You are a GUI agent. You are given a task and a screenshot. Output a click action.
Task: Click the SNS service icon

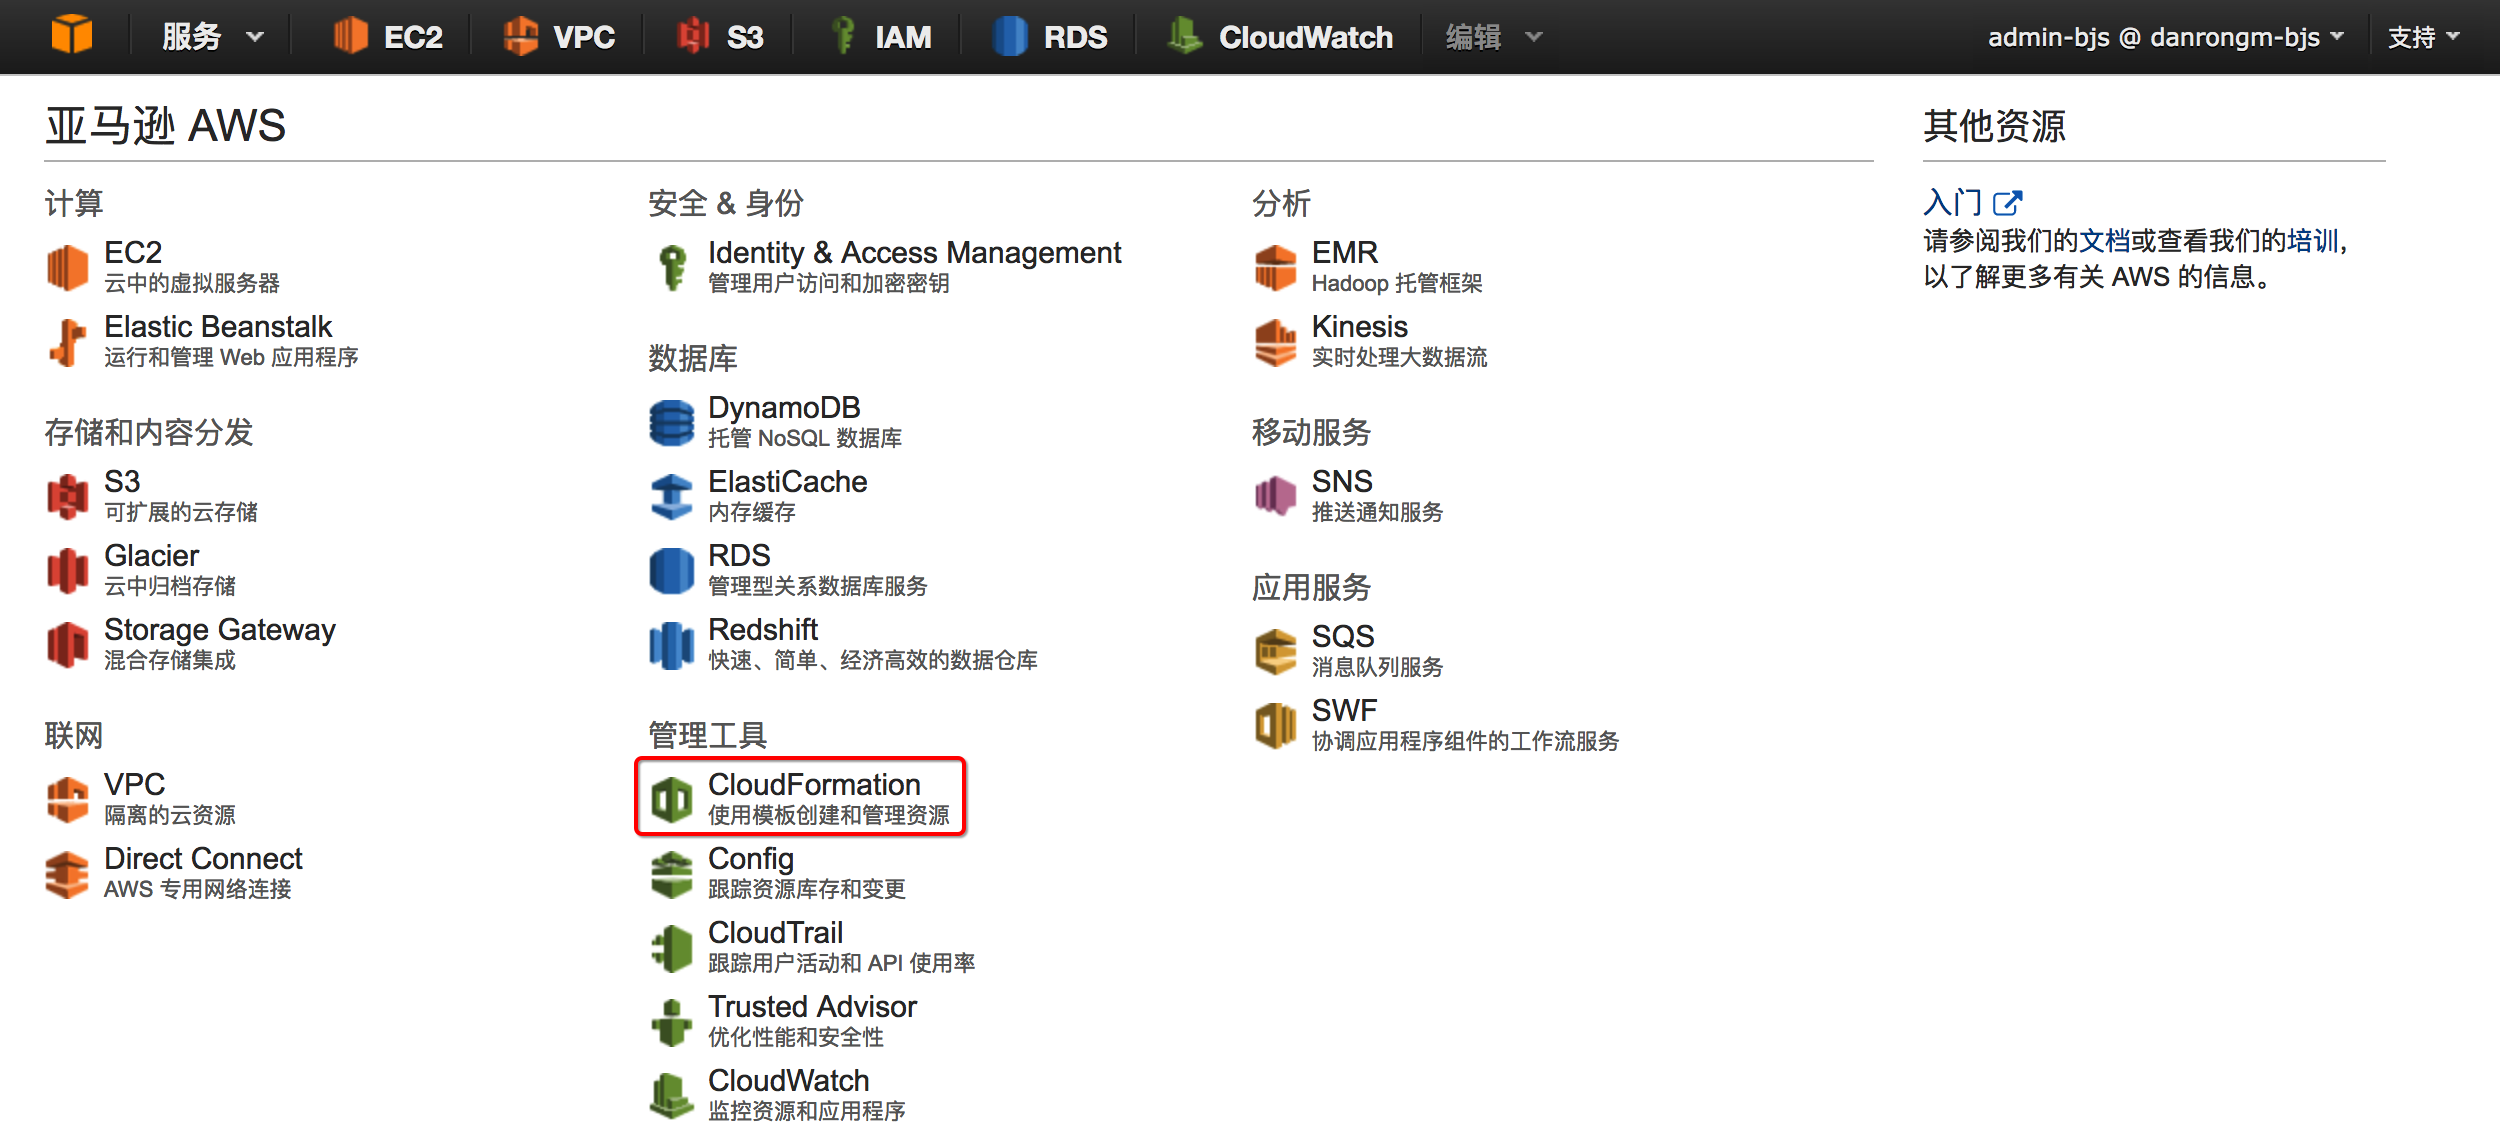(x=1276, y=496)
